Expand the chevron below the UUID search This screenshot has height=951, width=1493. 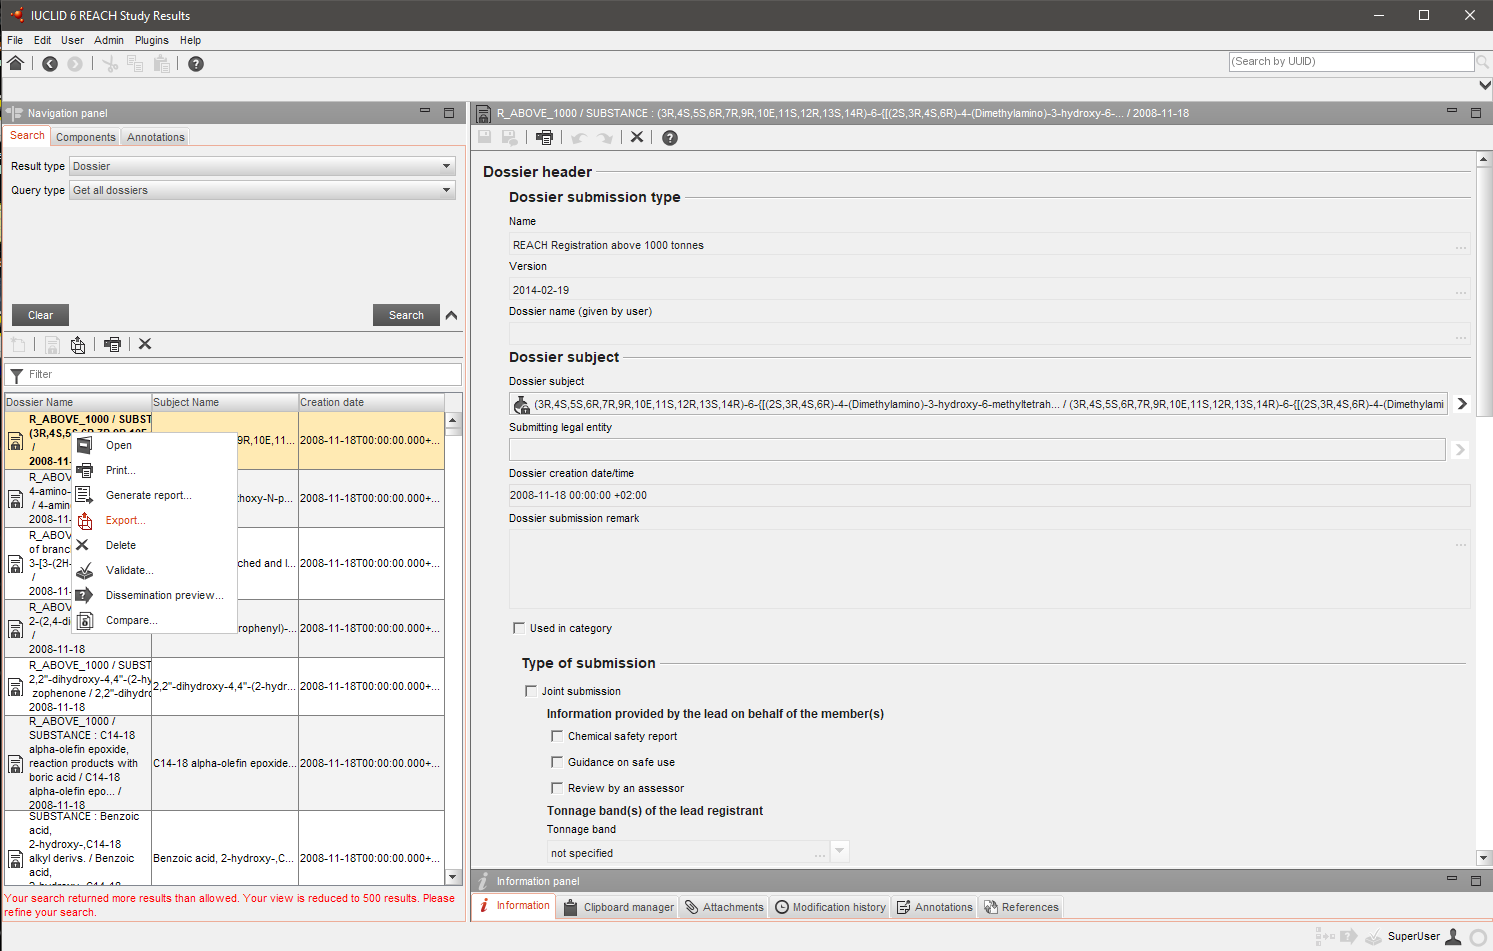[x=1485, y=86]
